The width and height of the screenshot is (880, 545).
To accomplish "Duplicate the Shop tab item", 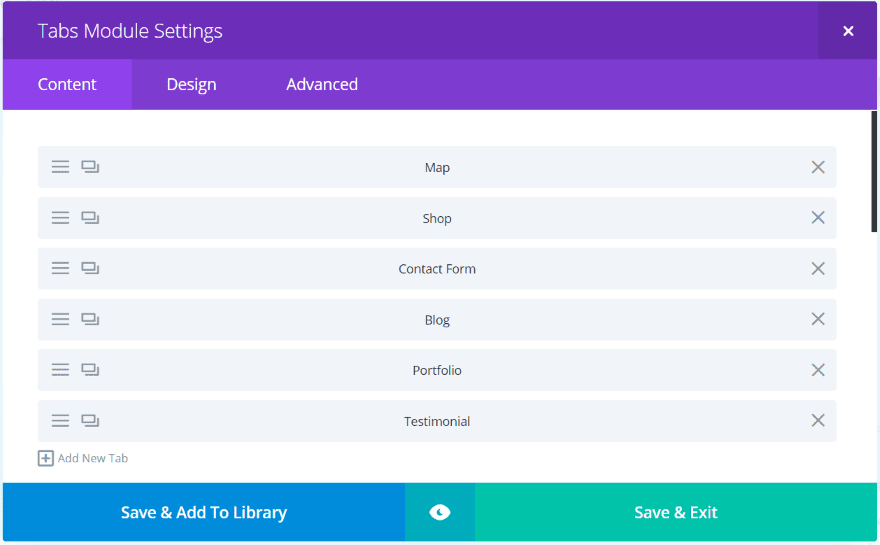I will coord(90,218).
